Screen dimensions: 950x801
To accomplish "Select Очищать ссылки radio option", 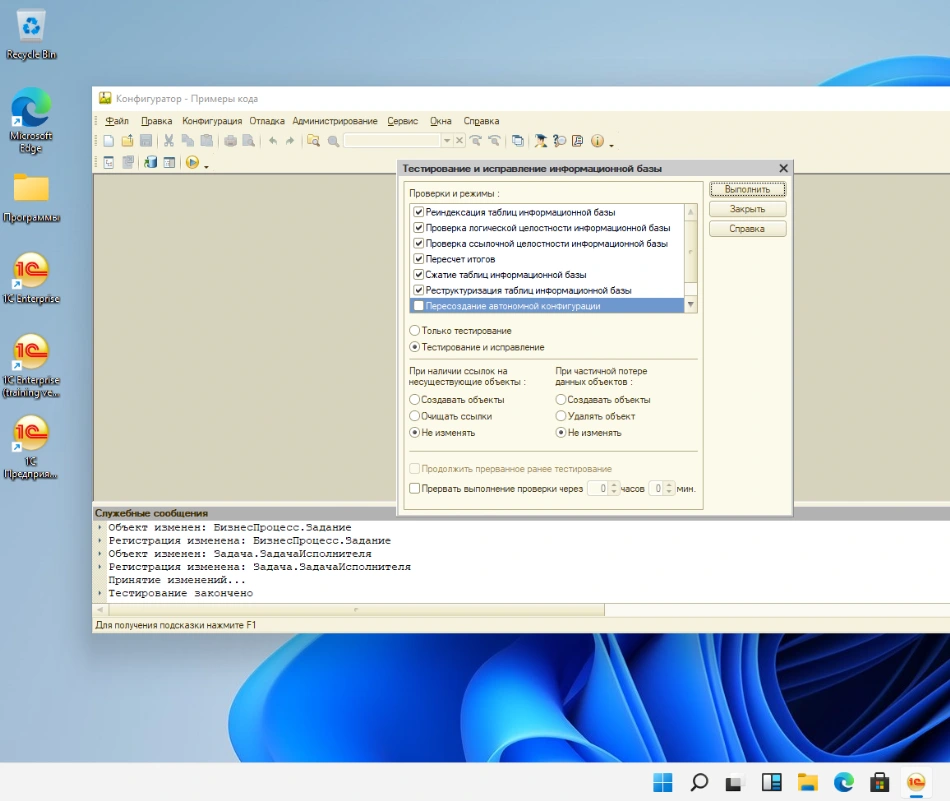I will 415,416.
